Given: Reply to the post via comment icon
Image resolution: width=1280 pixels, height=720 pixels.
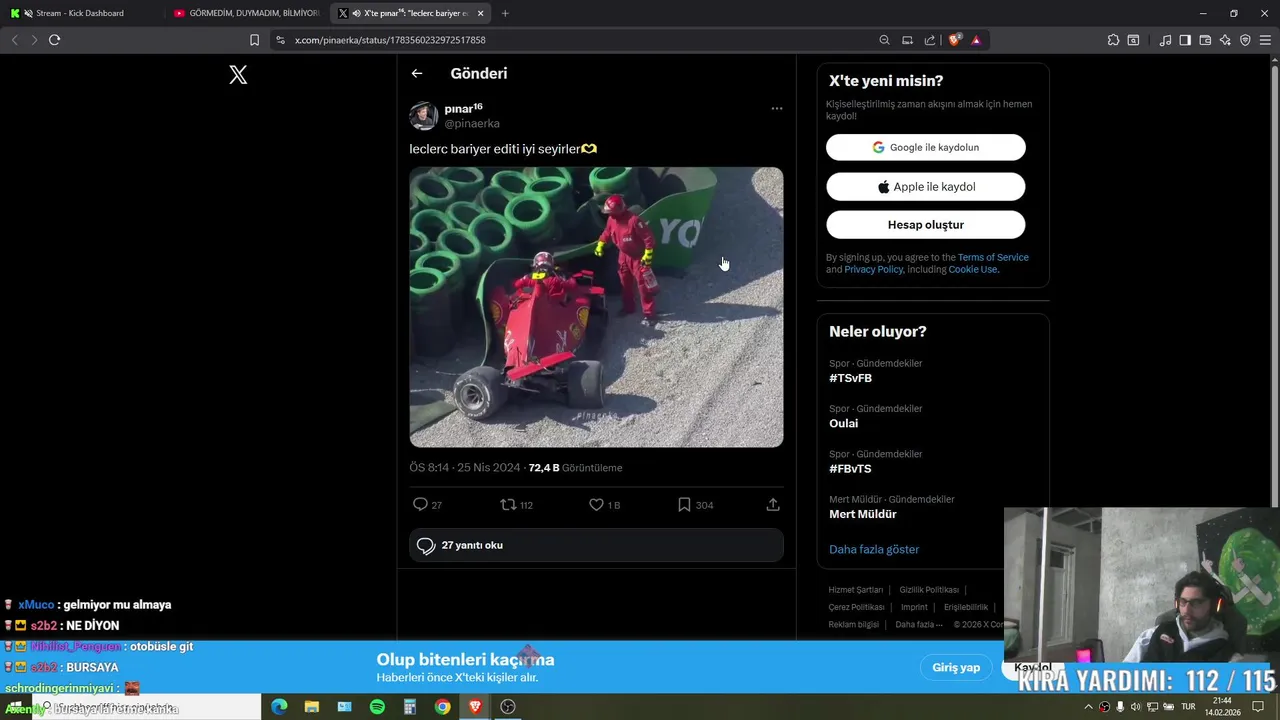Looking at the screenshot, I should click(421, 505).
